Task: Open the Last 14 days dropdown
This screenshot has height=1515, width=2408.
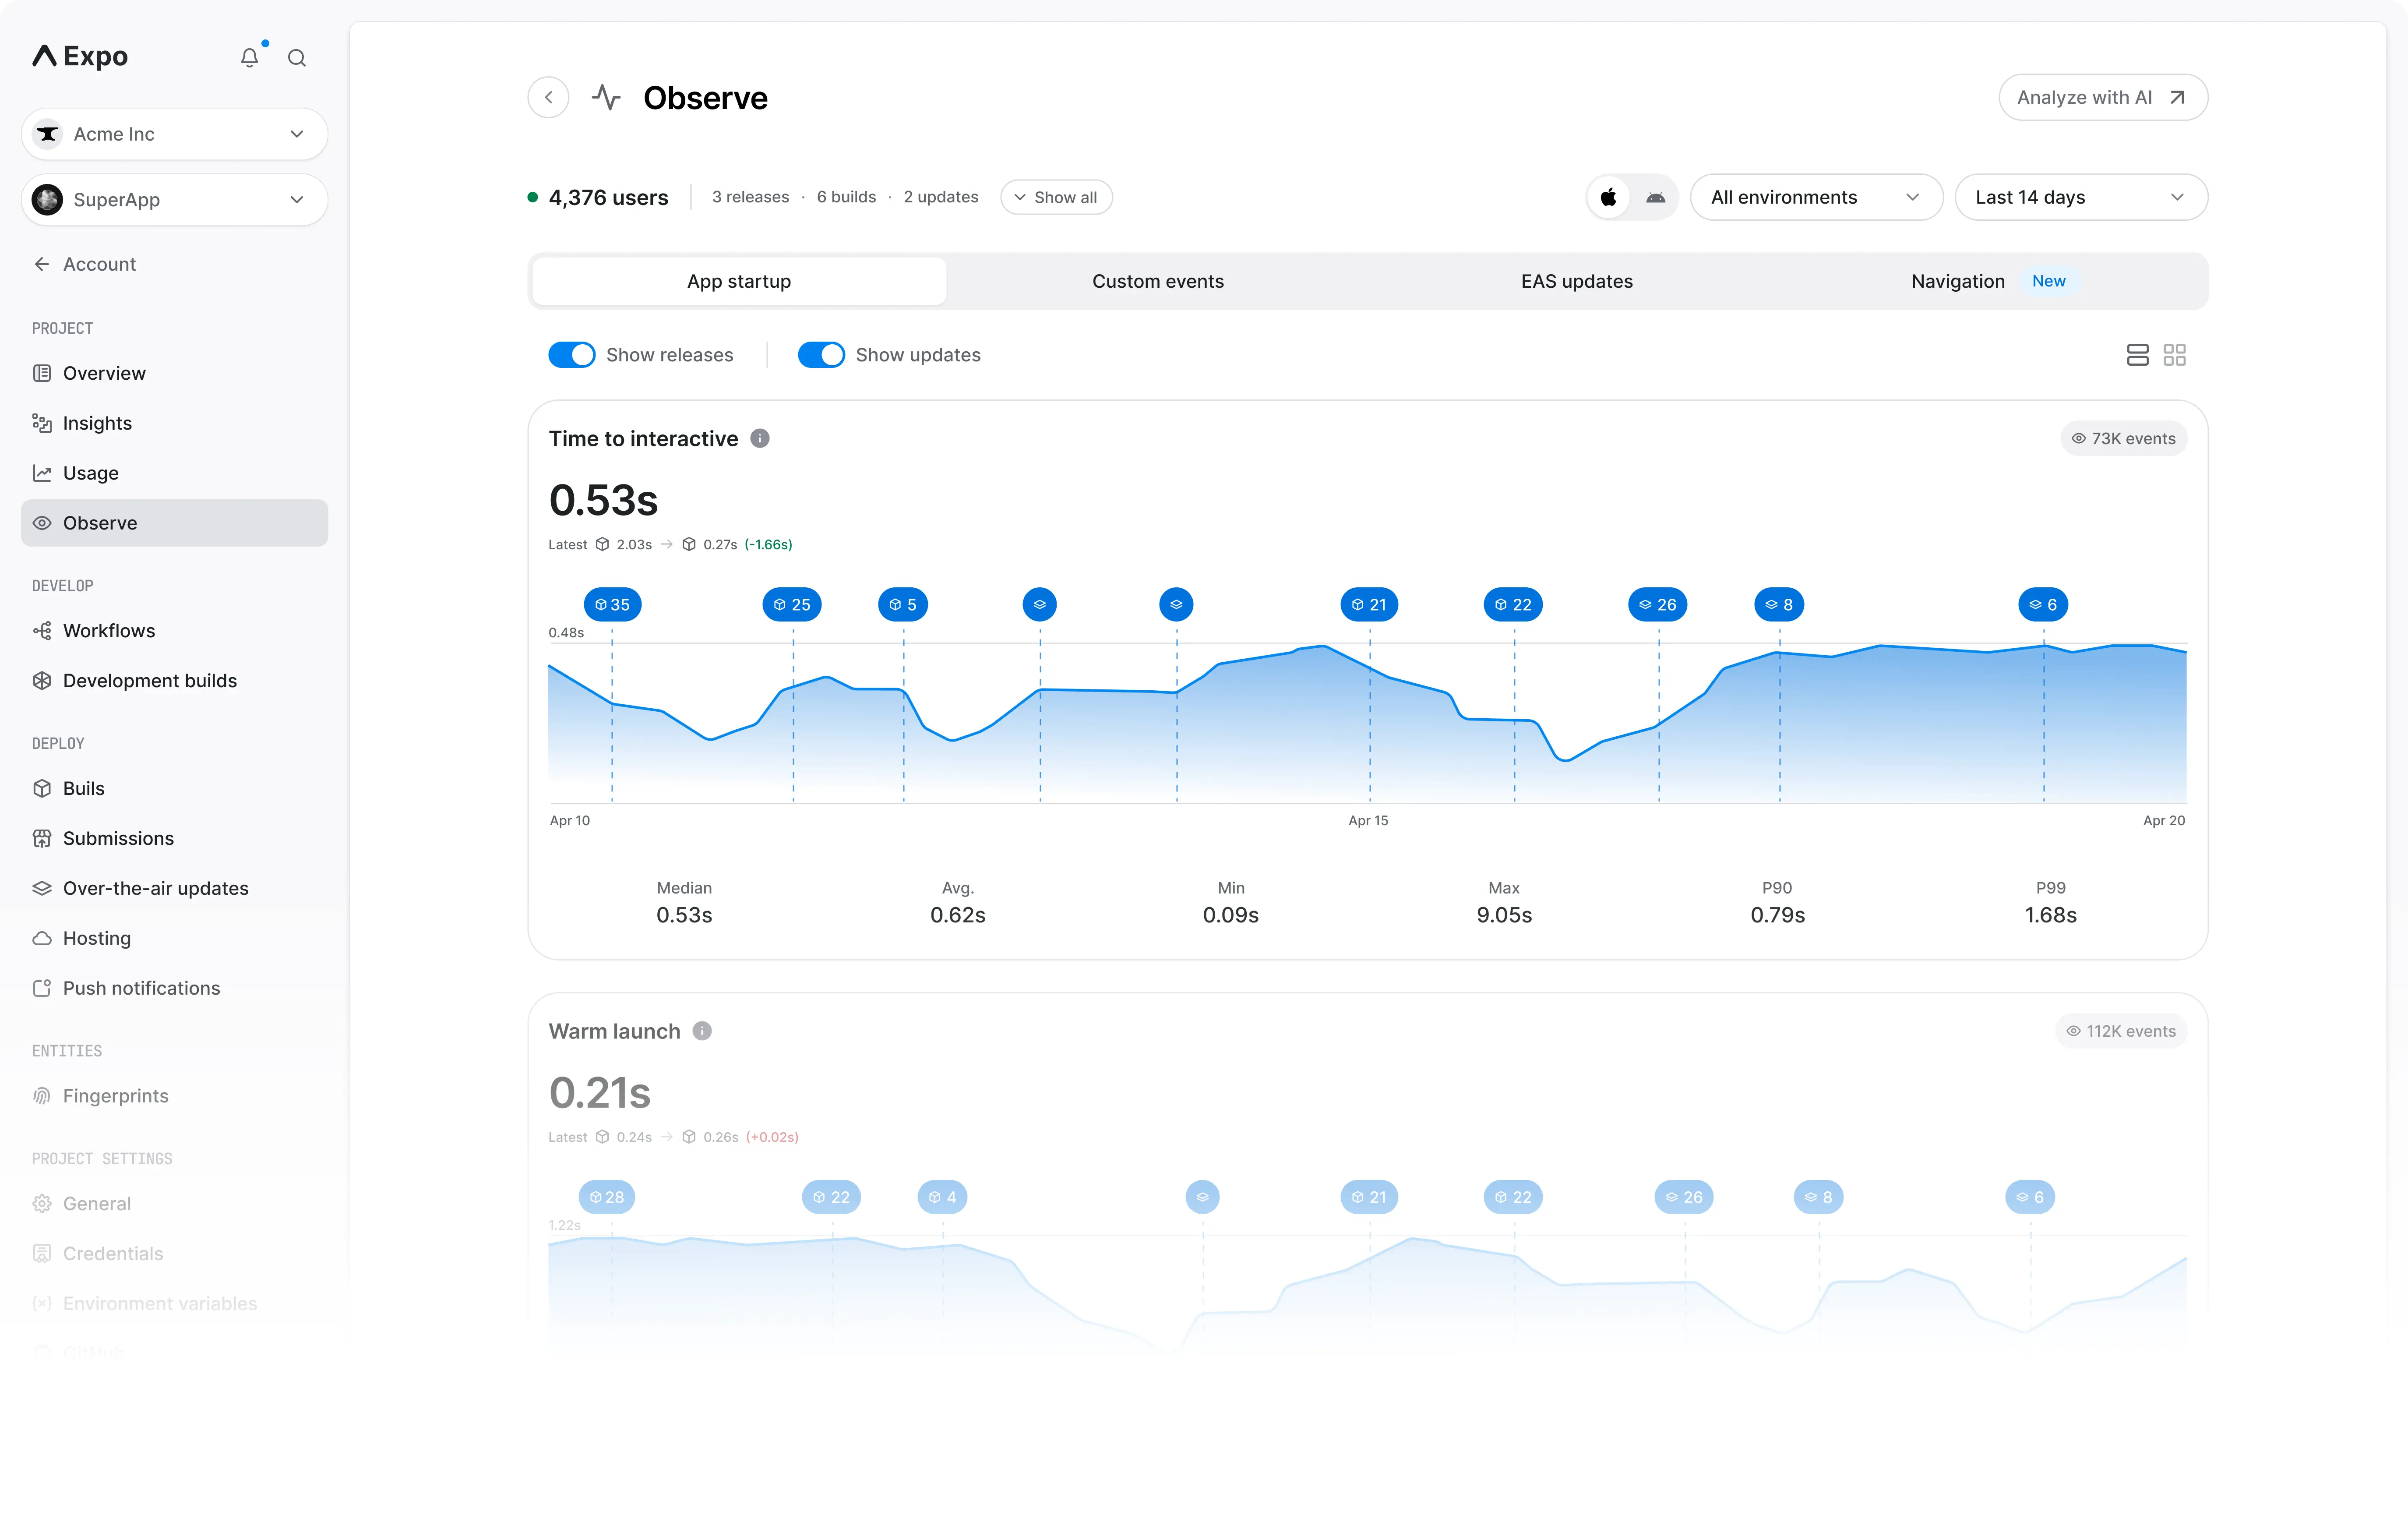Action: coord(2081,197)
